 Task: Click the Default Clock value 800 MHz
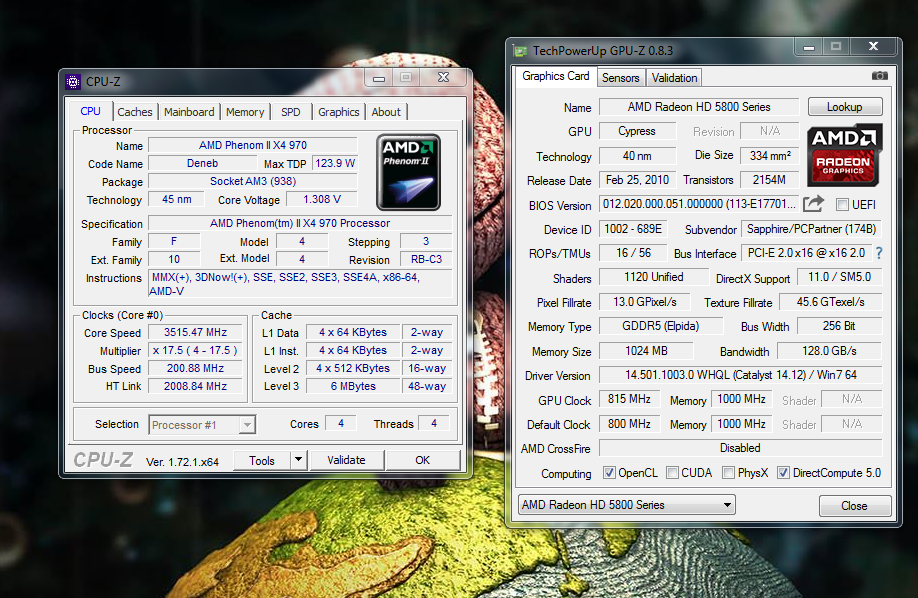tap(629, 423)
